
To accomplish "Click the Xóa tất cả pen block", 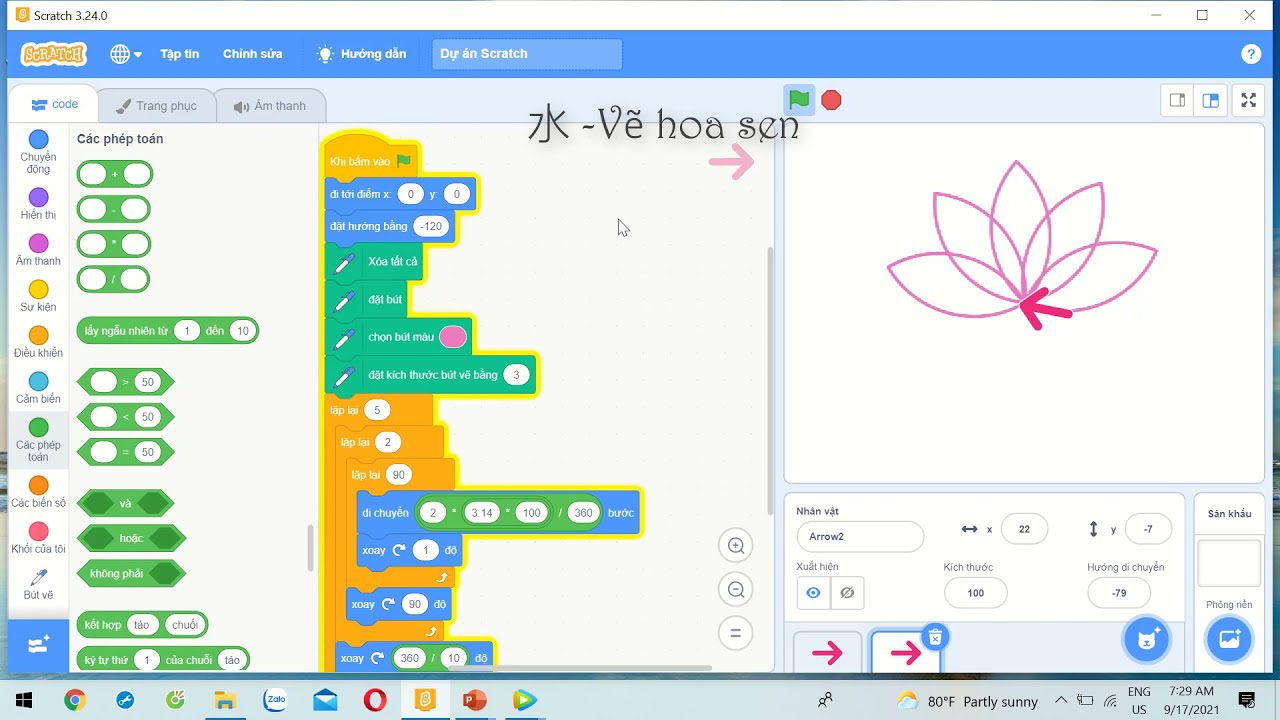I will tap(375, 262).
